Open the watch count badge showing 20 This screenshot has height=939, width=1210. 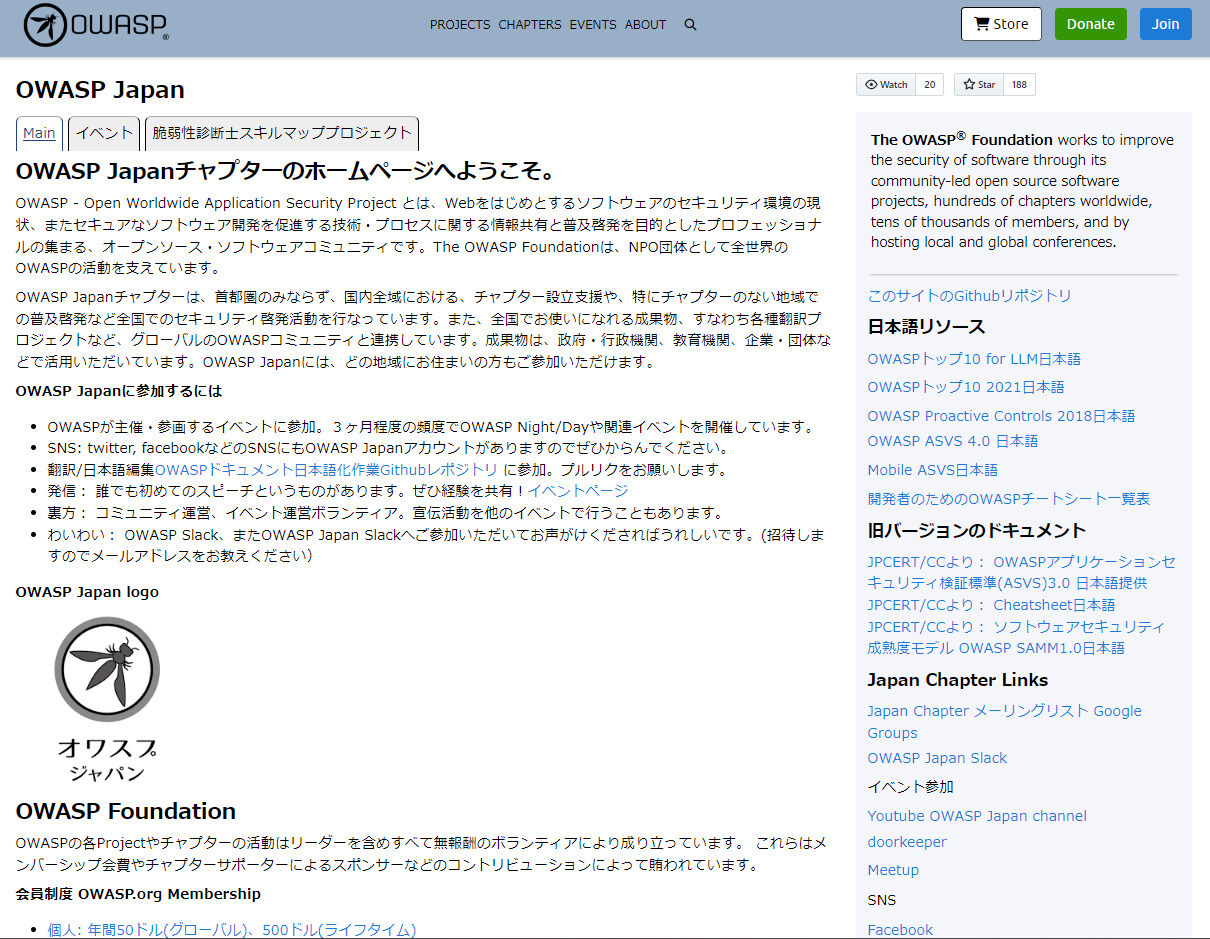929,84
